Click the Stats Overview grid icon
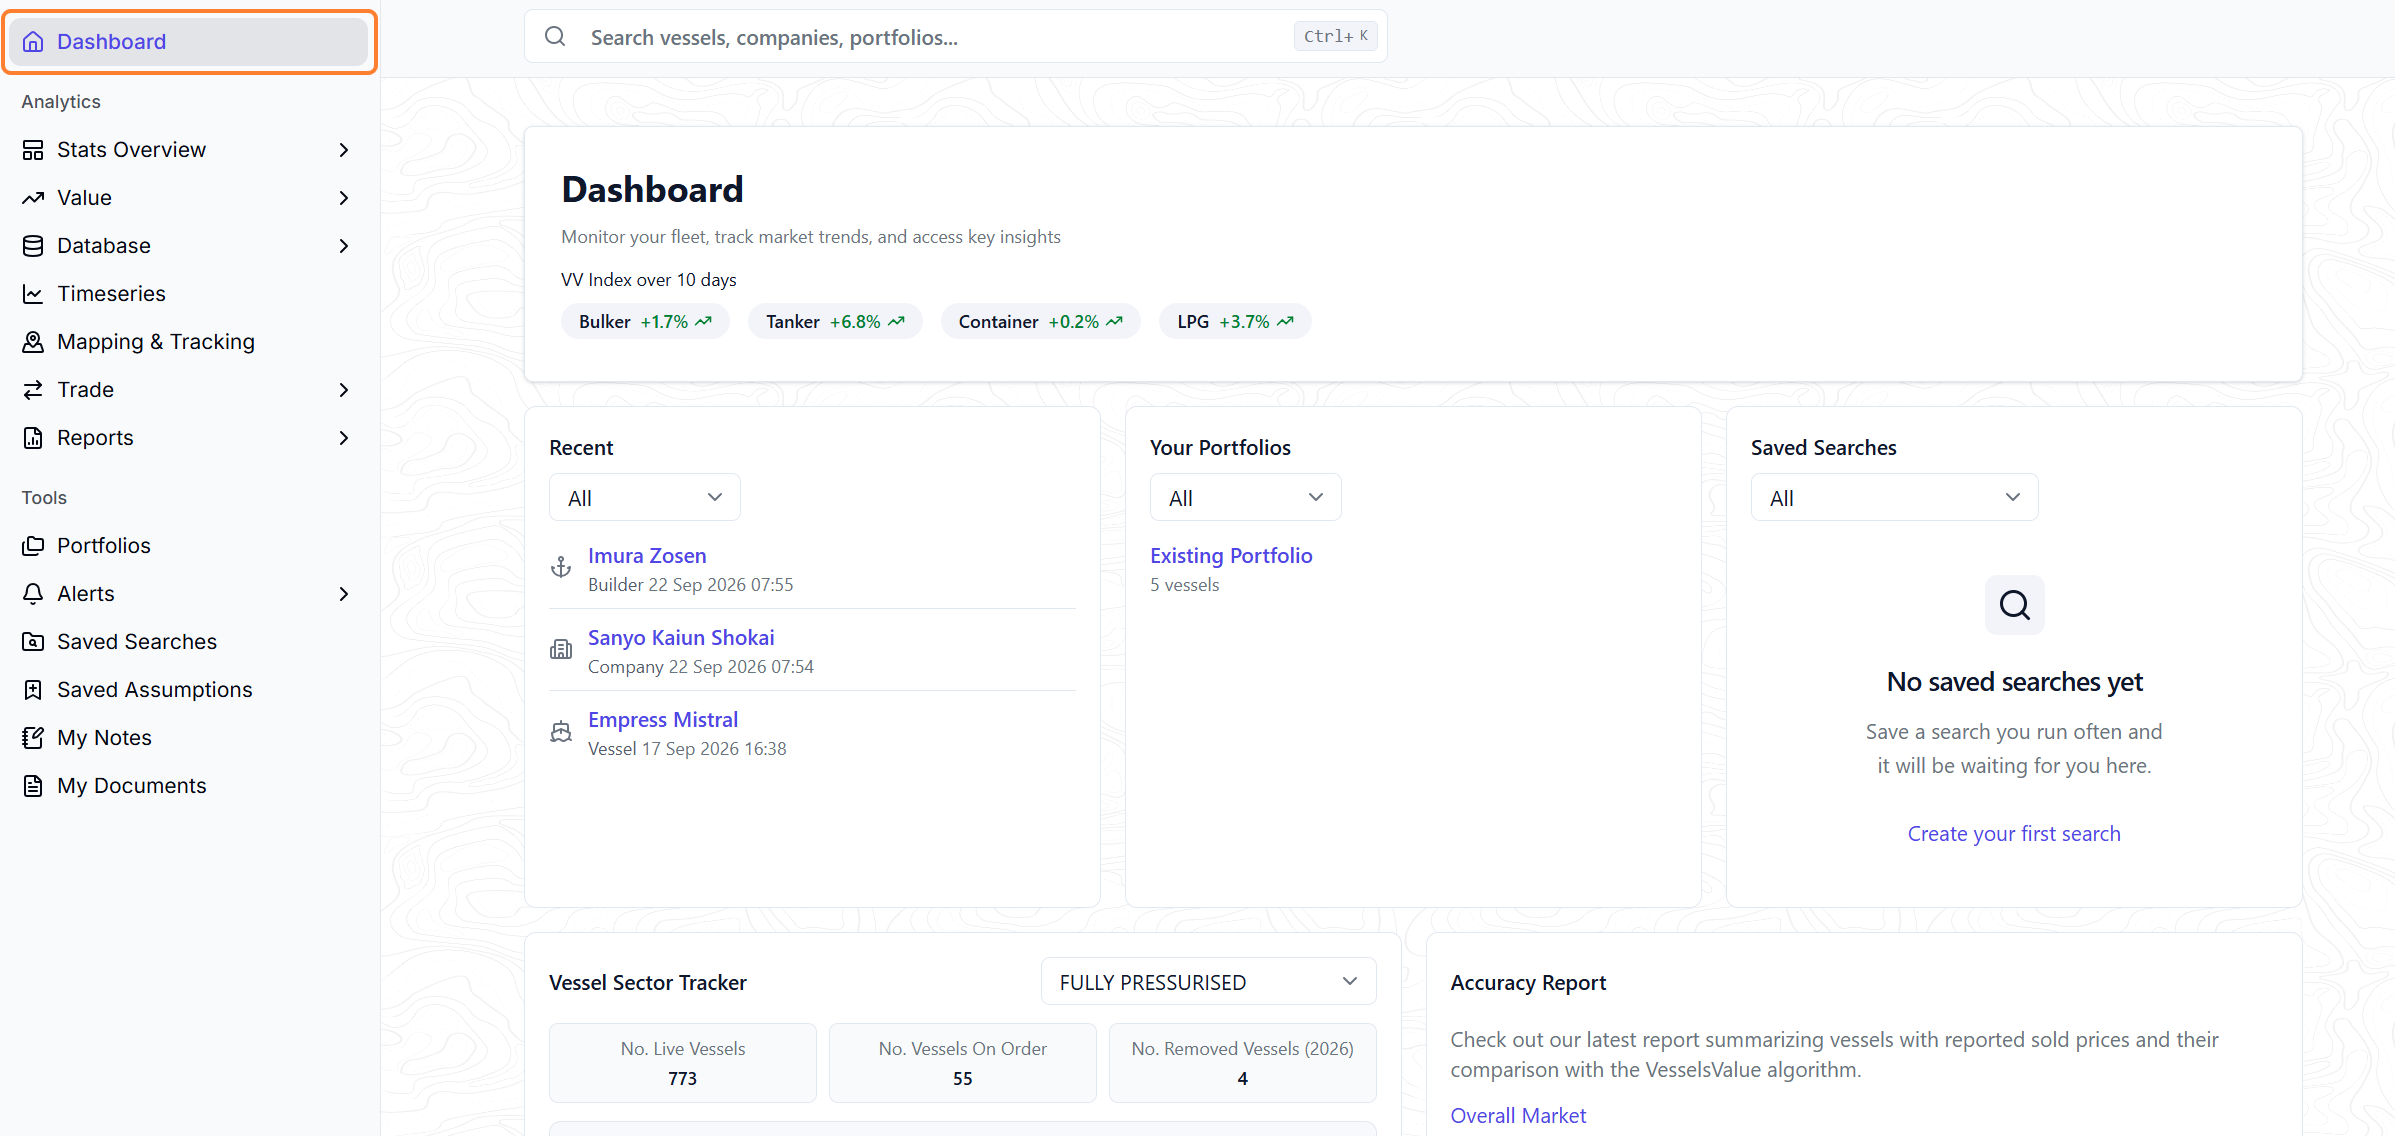Screen dimensions: 2395x1136 [33, 150]
